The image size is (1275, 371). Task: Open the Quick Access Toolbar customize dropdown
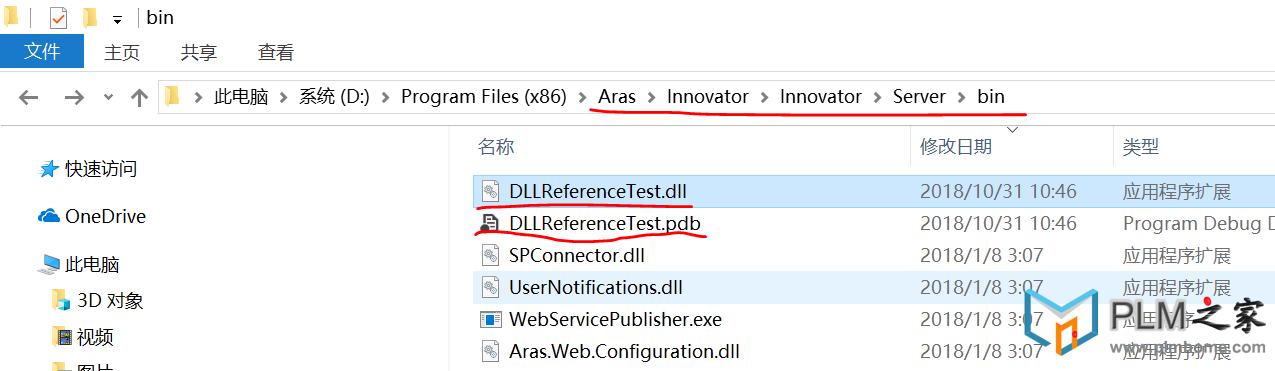117,19
